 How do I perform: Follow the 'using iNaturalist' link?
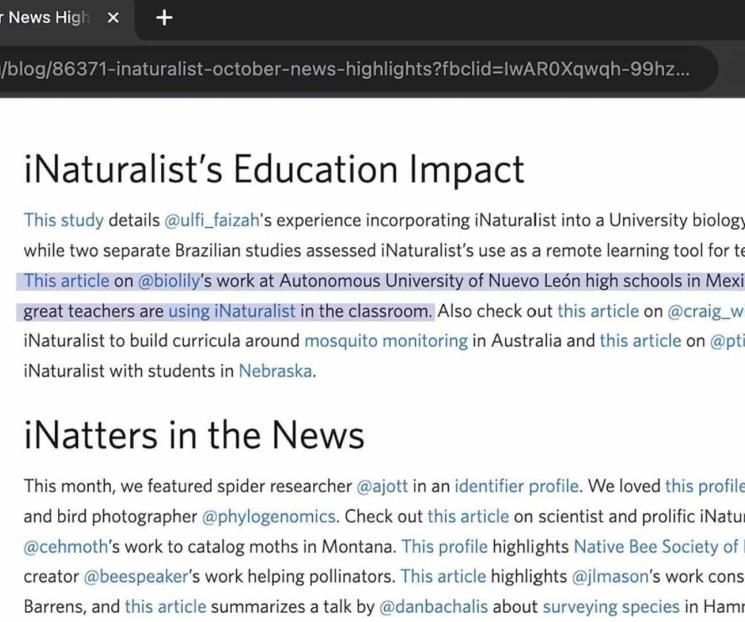(232, 311)
